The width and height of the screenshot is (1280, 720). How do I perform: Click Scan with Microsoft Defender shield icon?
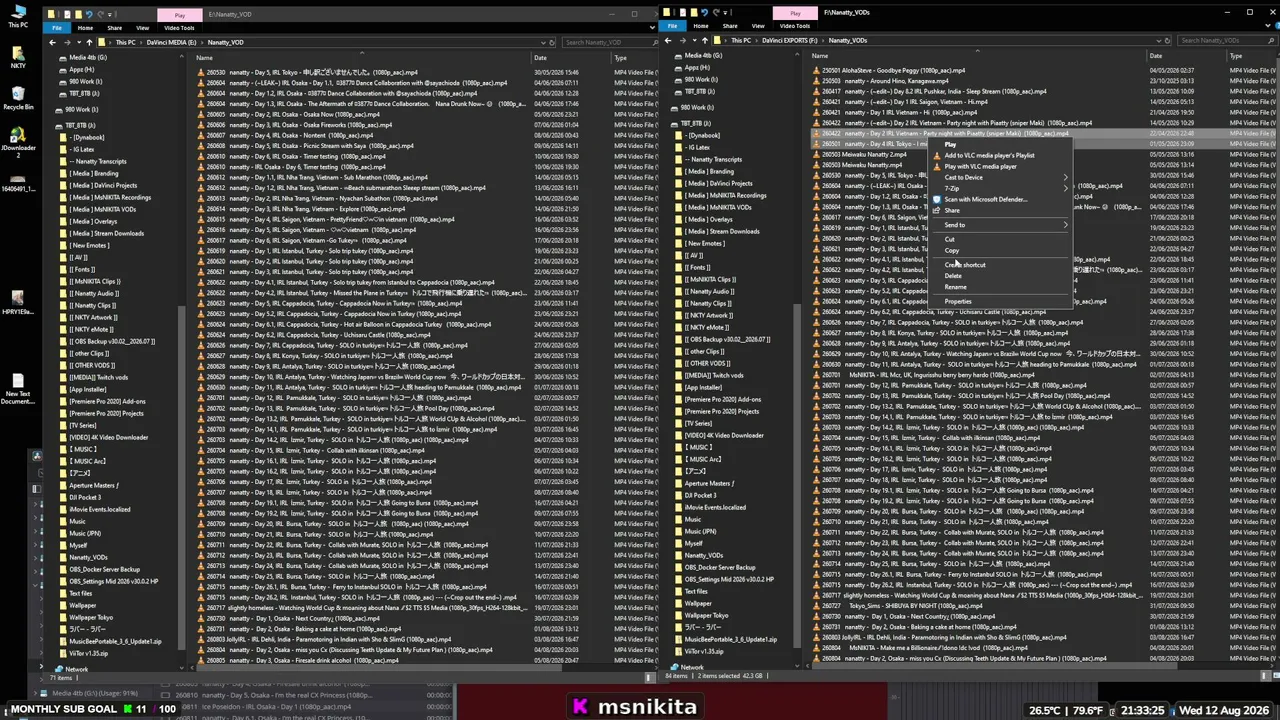pos(937,200)
